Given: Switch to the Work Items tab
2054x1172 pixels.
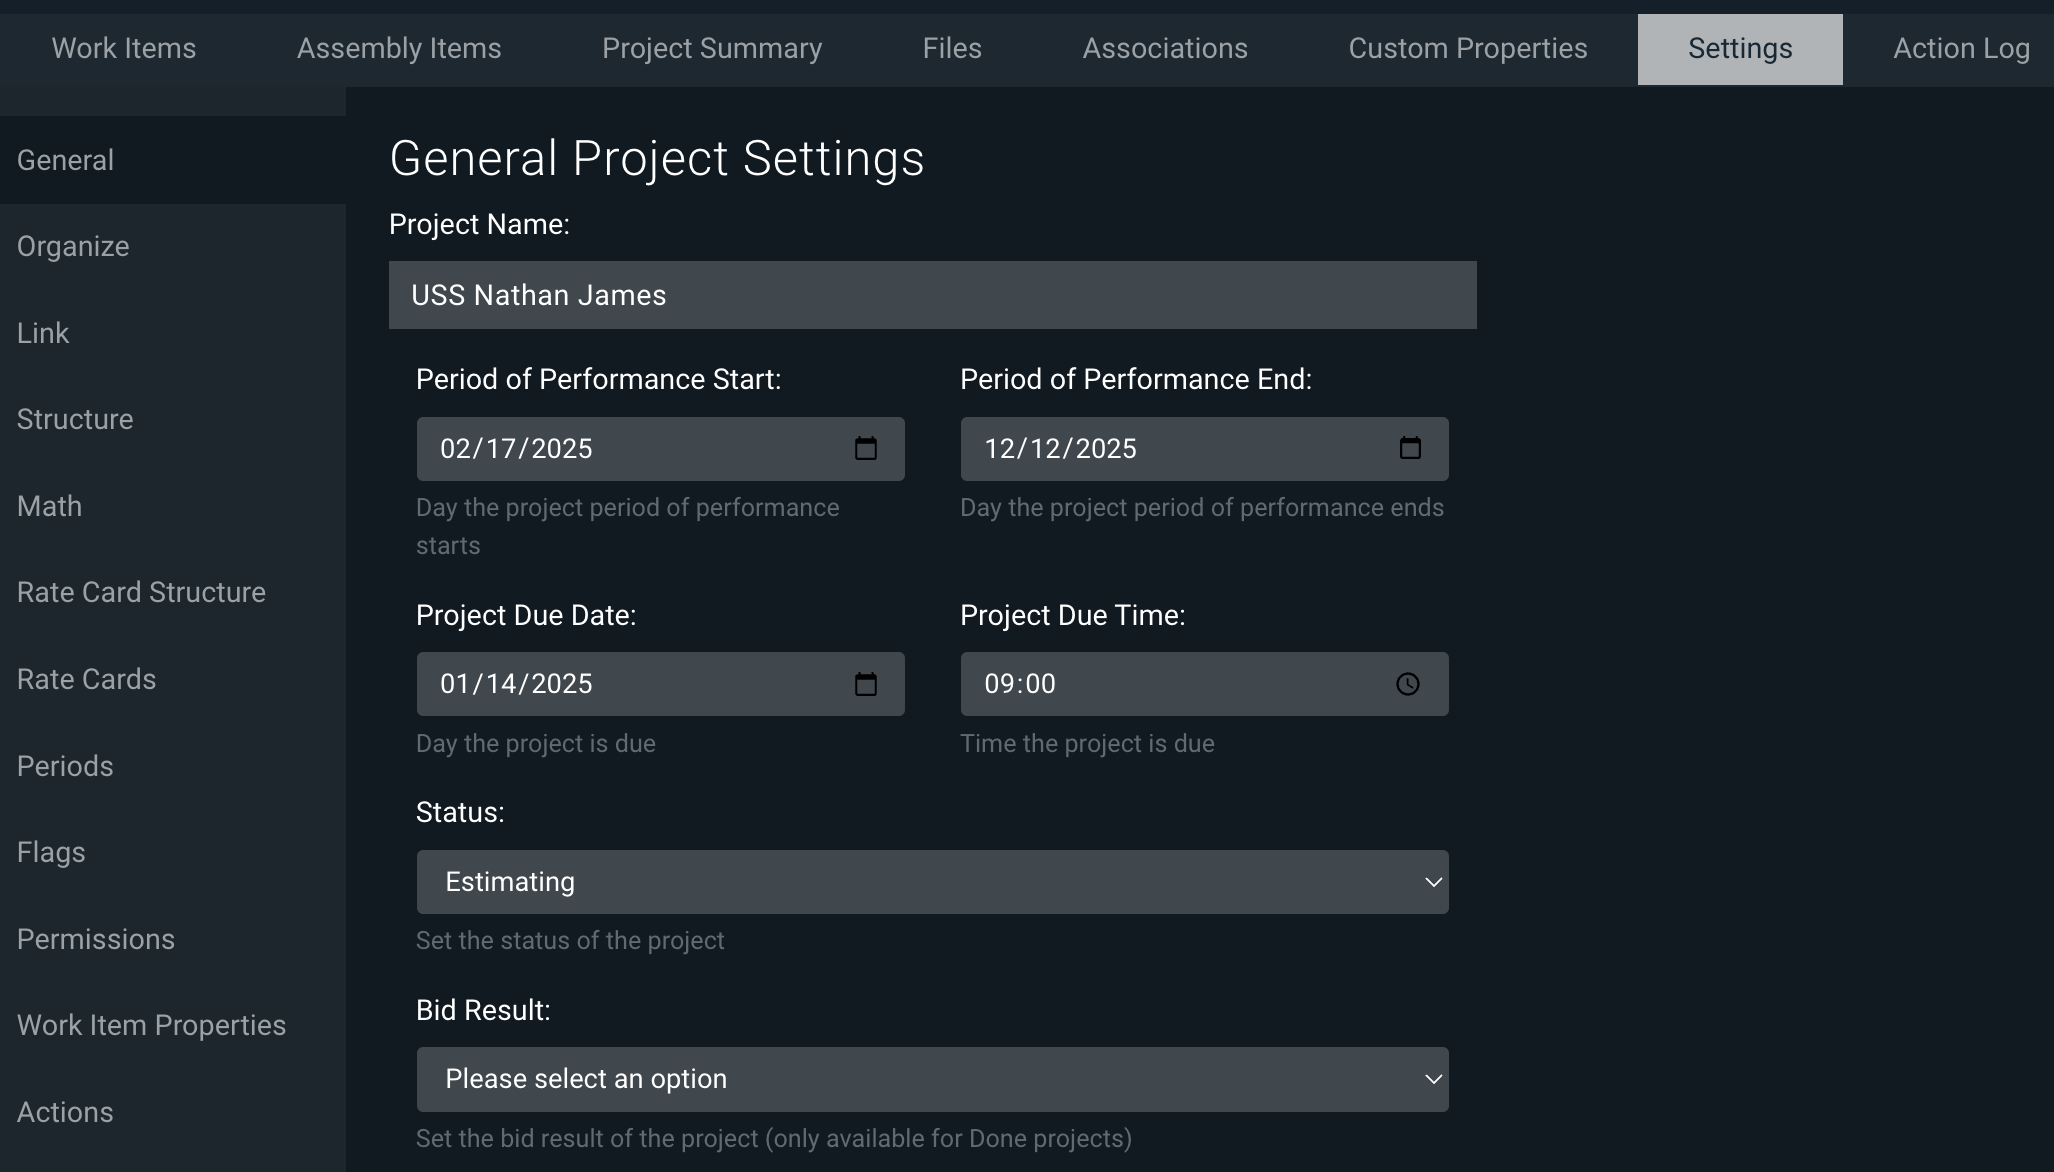Looking at the screenshot, I should 124,49.
